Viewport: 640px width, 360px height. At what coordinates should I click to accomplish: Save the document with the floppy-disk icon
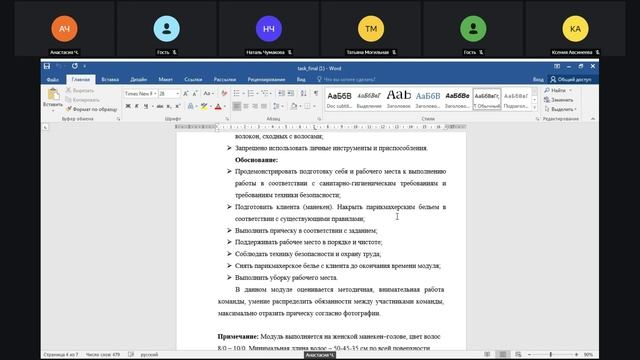[47, 66]
